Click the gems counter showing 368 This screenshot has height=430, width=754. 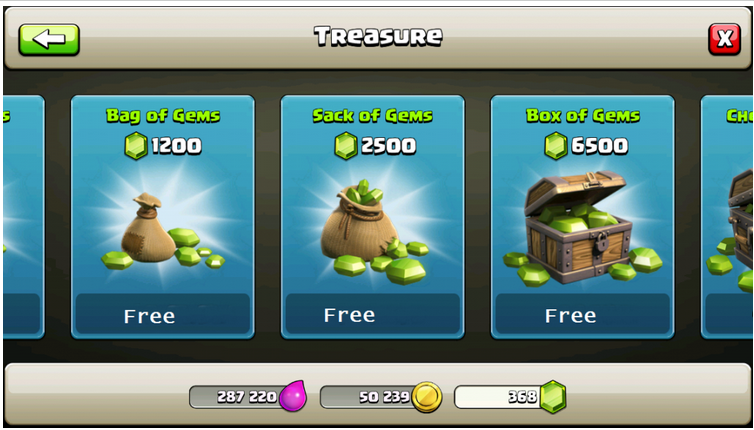coord(498,397)
